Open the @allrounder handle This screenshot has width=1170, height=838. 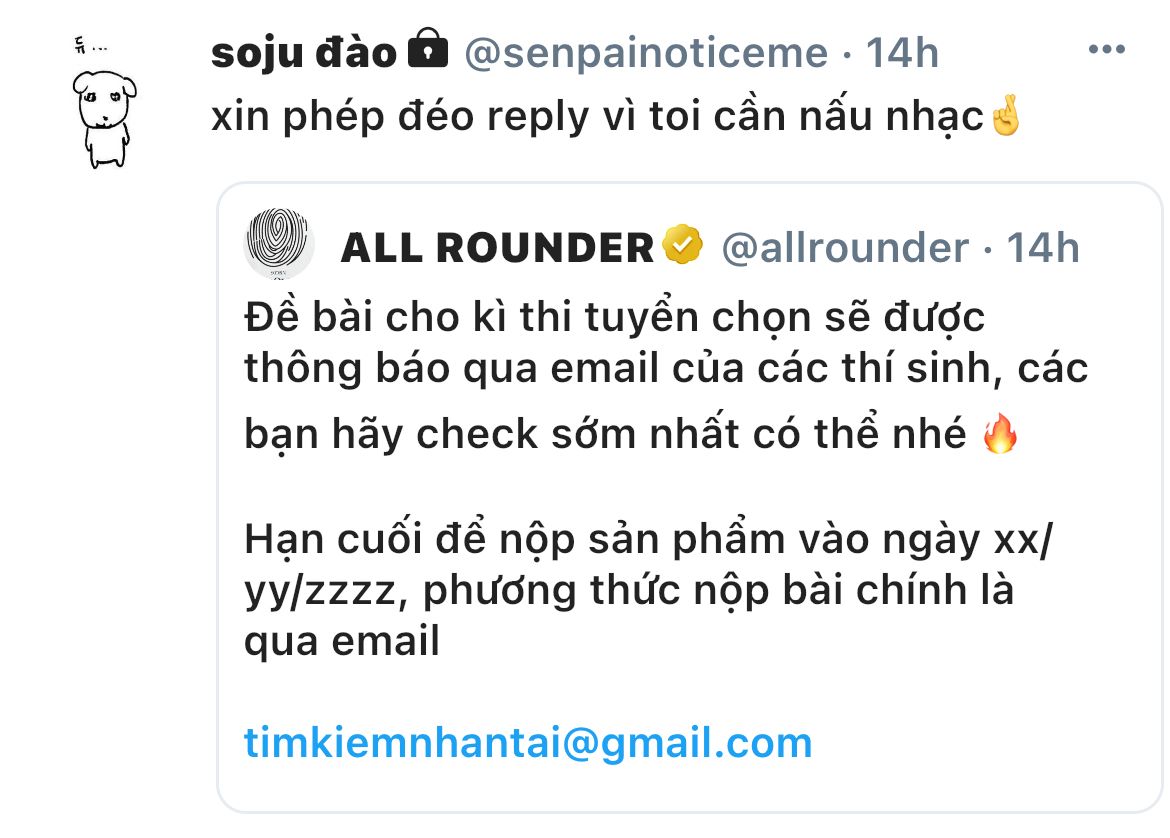pos(845,248)
